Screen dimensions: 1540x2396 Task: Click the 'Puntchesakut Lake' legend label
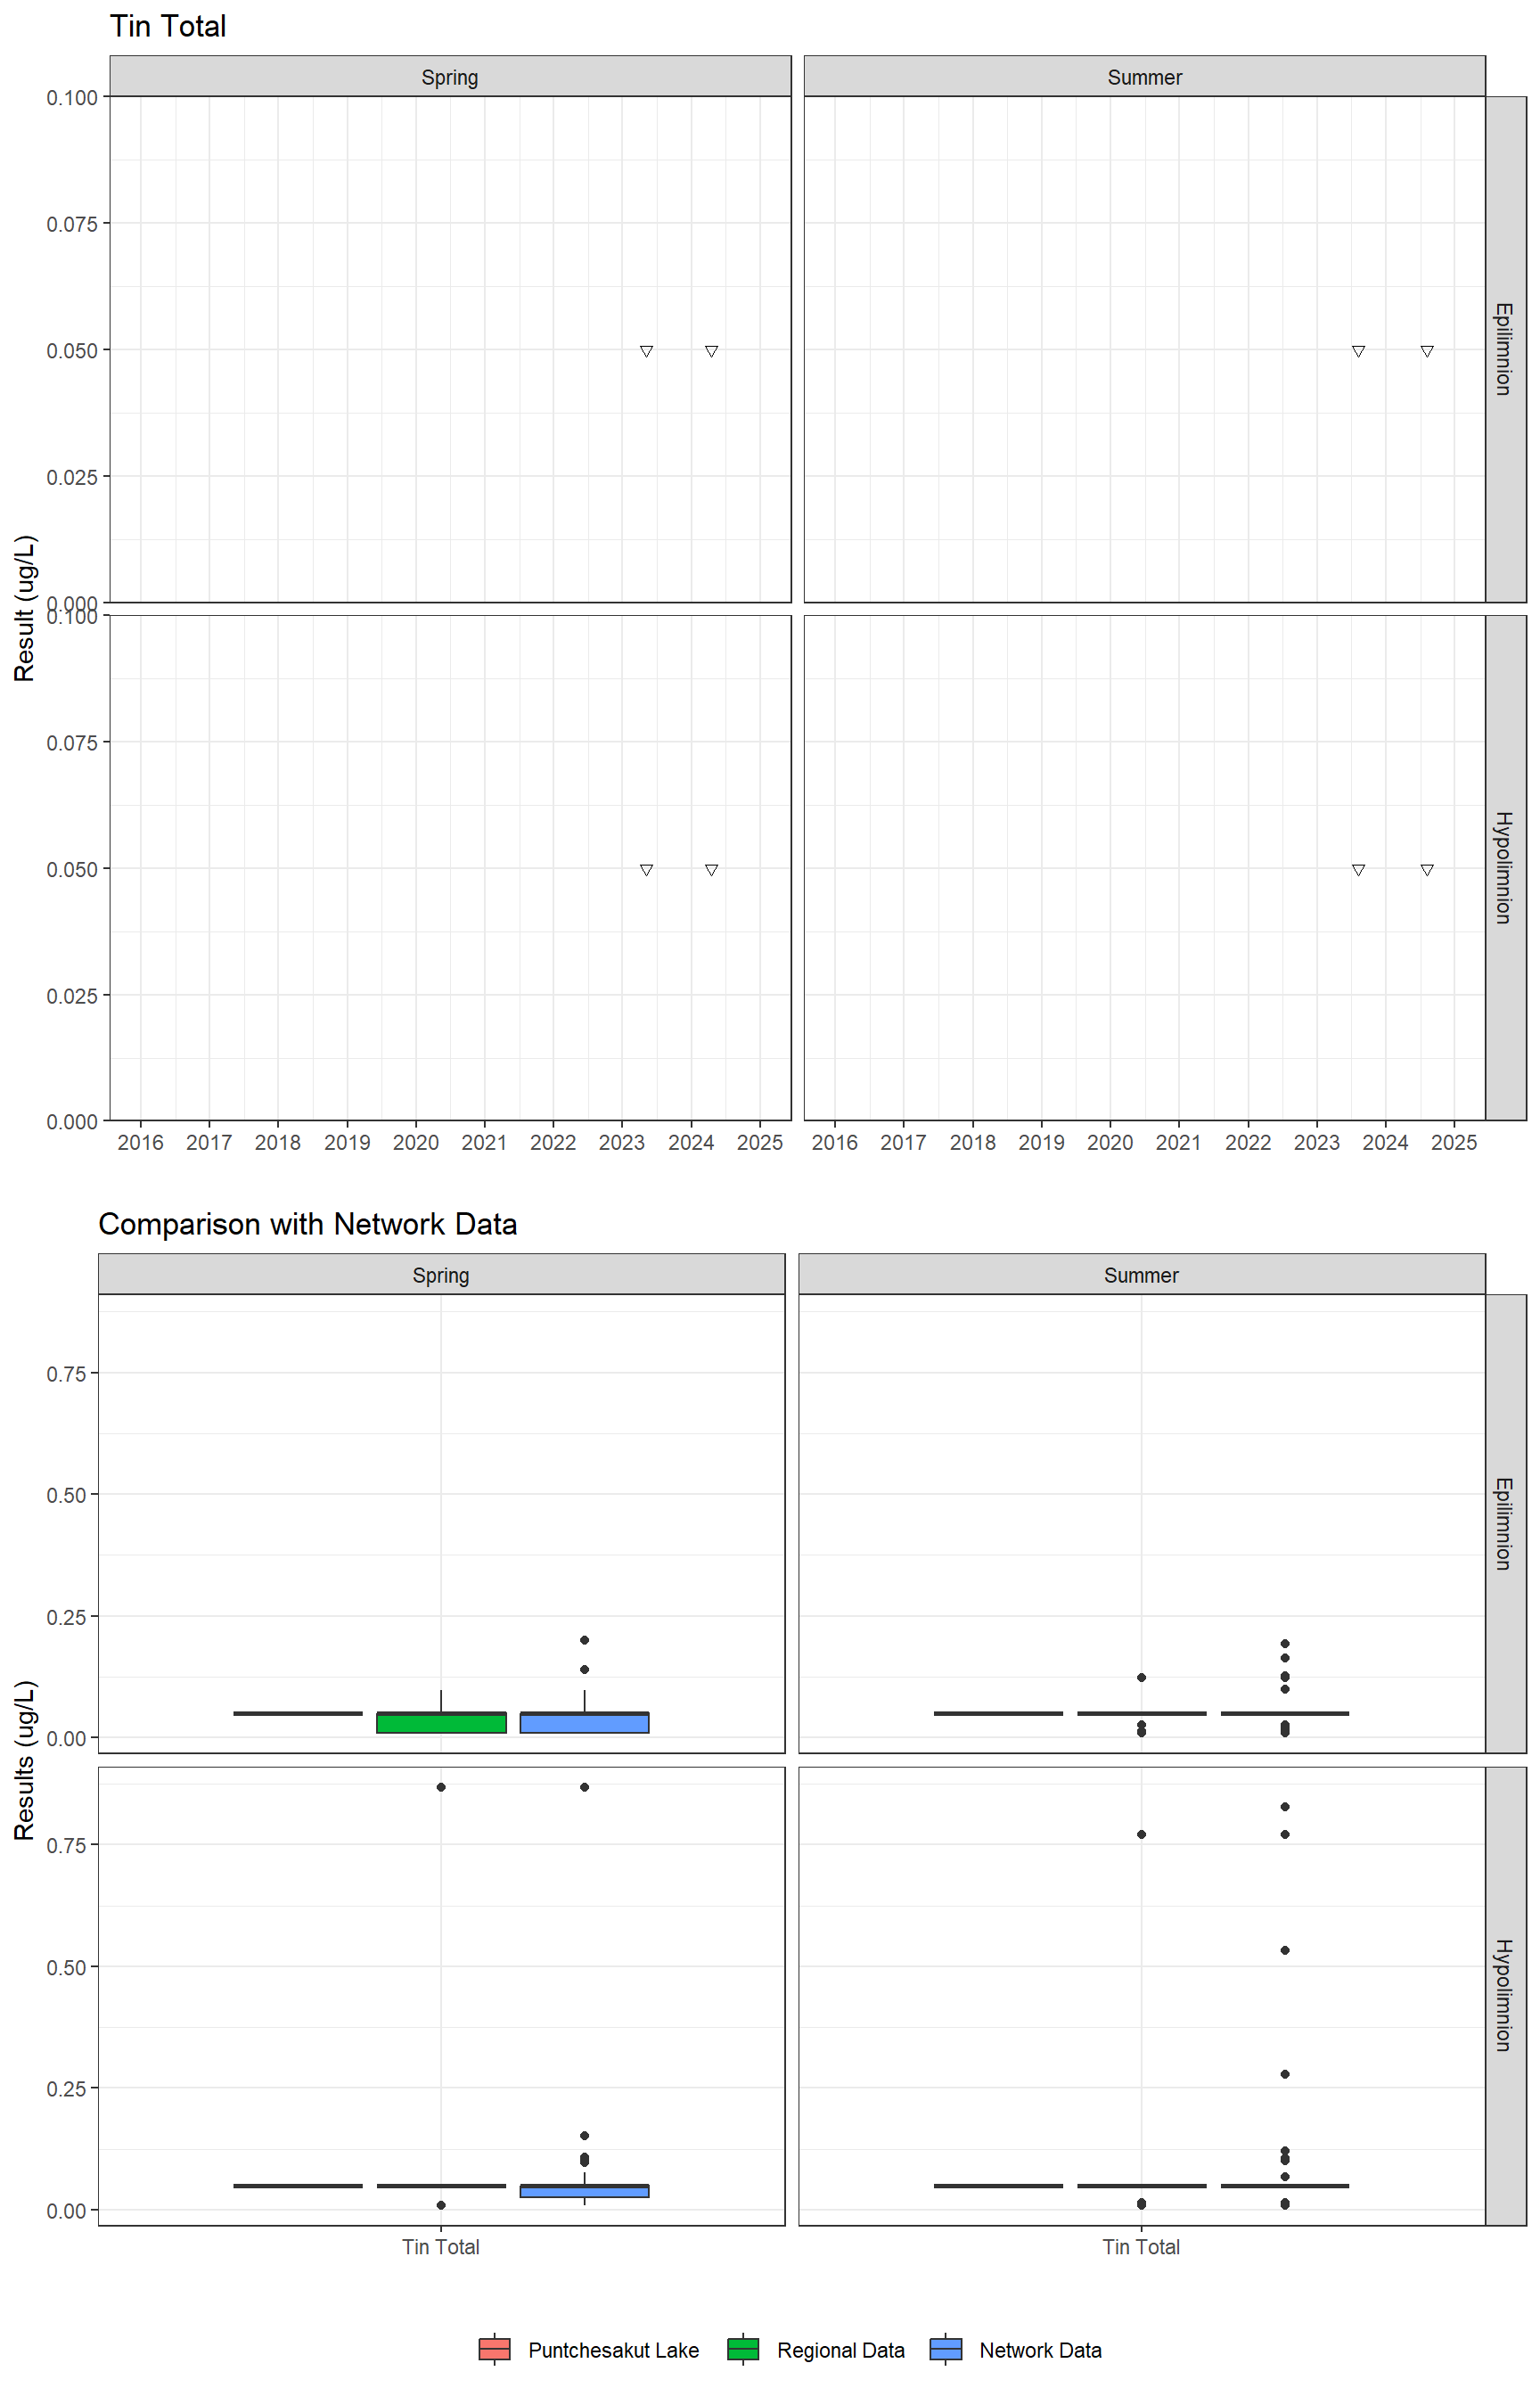(613, 2350)
